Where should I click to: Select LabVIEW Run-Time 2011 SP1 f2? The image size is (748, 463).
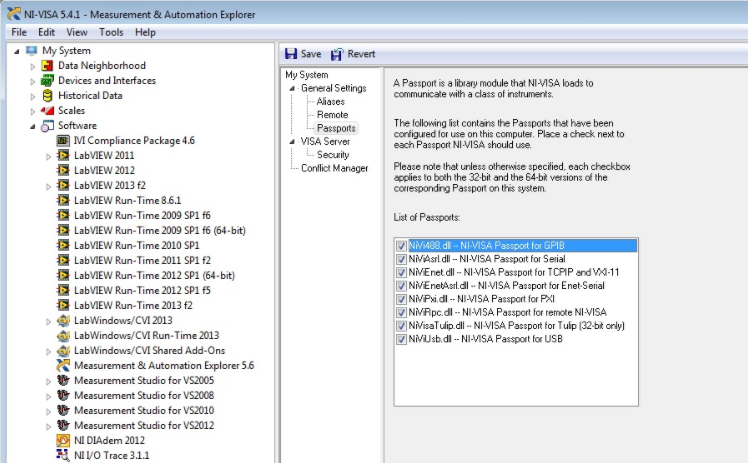pos(142,260)
